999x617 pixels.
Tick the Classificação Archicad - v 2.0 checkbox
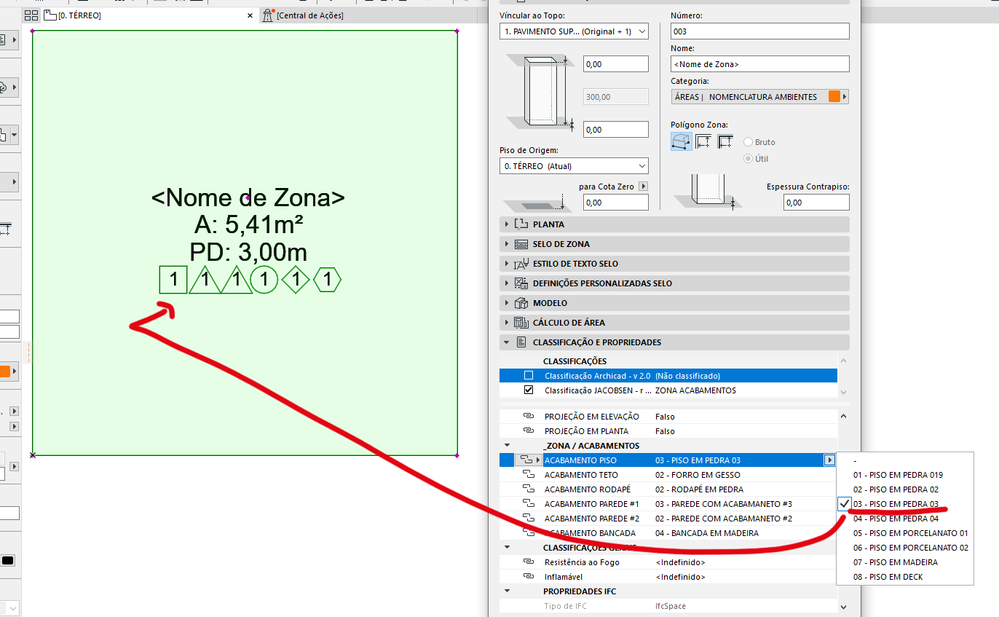point(528,376)
